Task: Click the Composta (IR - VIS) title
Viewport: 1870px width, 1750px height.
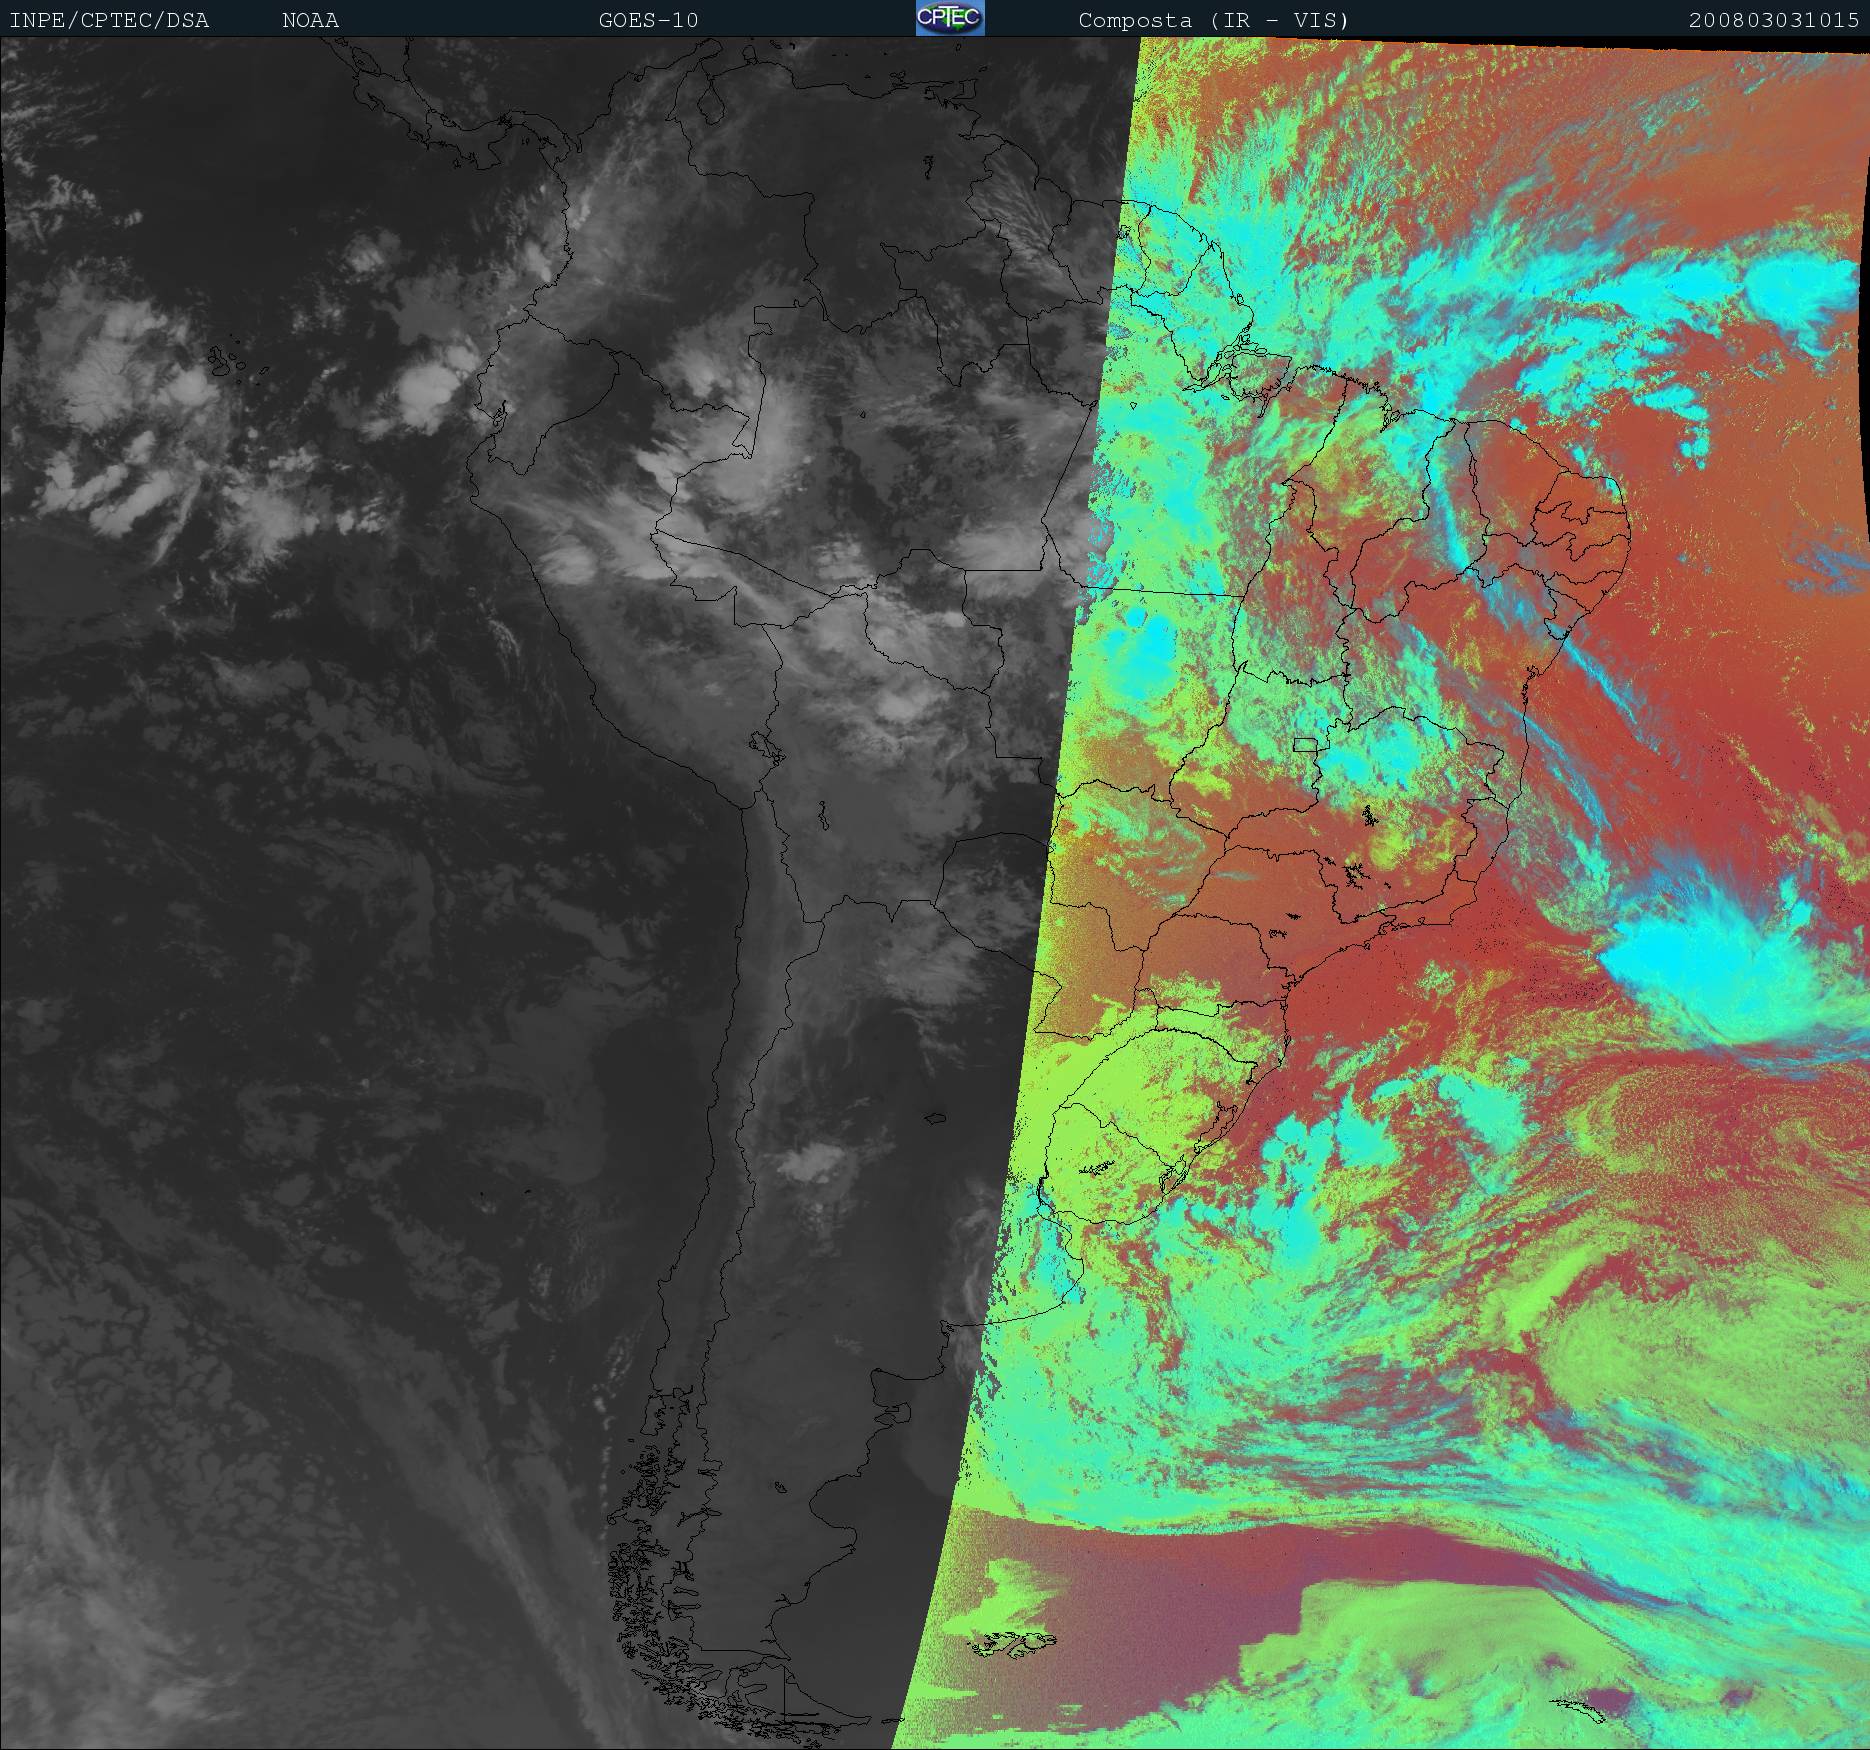Action: click(x=1213, y=20)
